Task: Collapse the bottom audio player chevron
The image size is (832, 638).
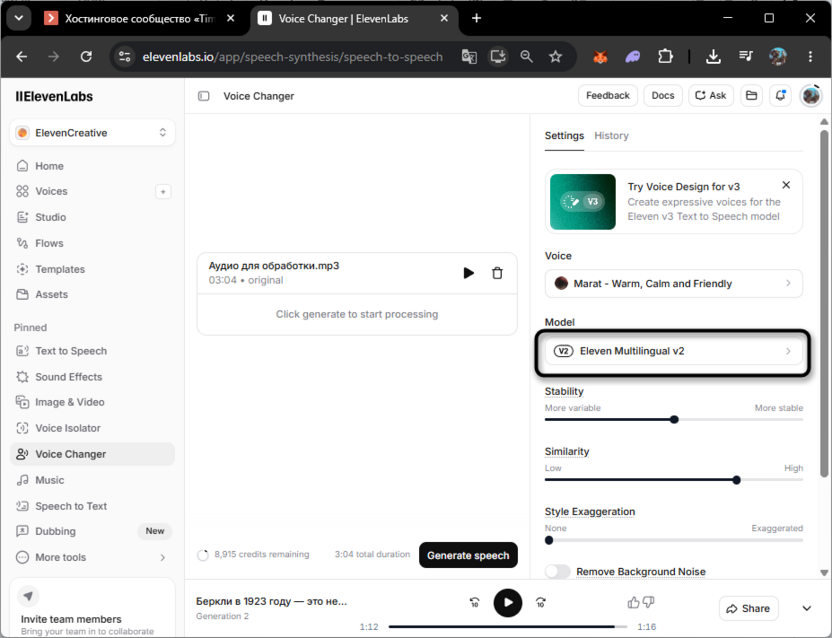Action: coord(807,608)
